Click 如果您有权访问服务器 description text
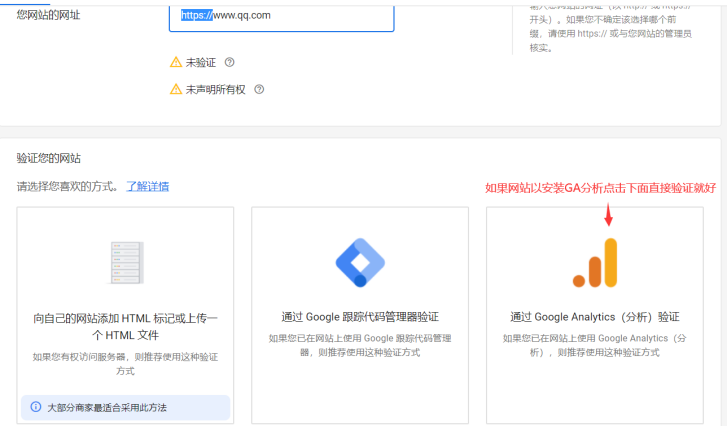The height and width of the screenshot is (427, 728). tap(125, 364)
